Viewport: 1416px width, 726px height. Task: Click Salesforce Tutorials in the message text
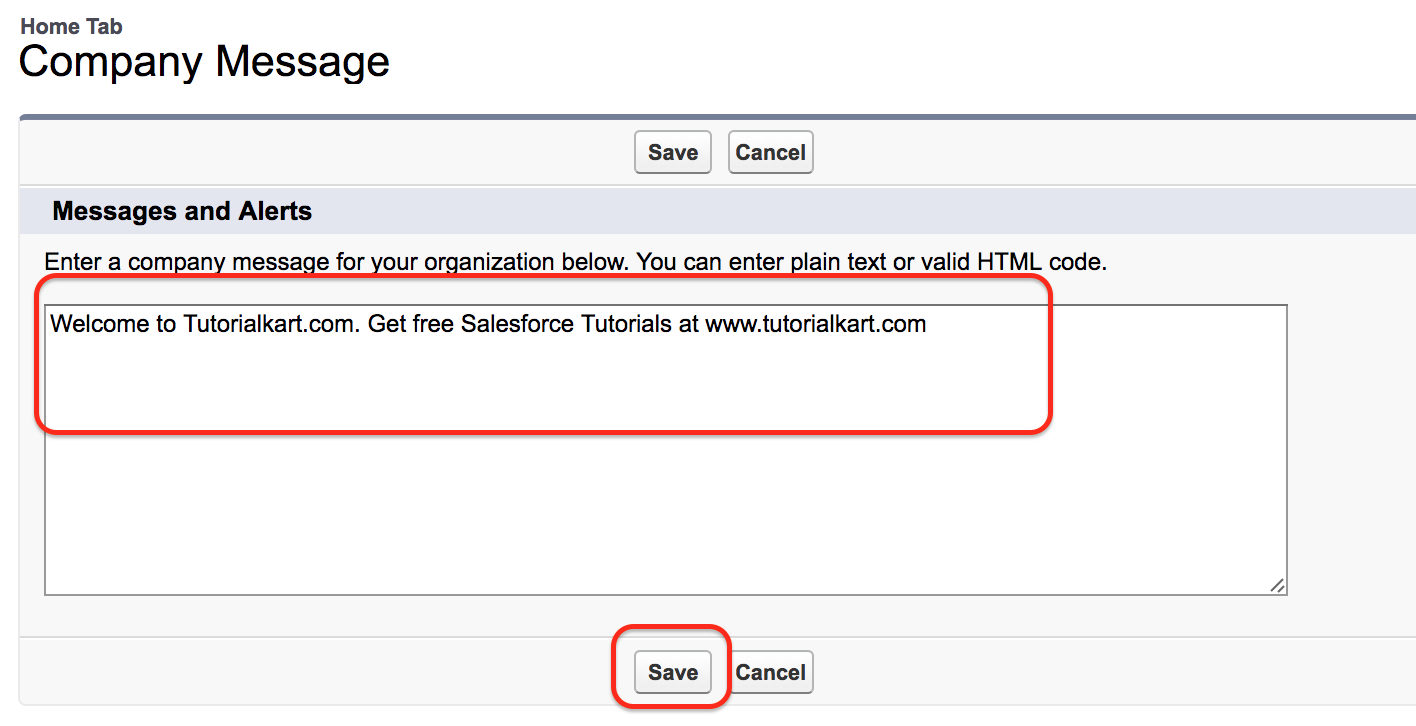567,324
